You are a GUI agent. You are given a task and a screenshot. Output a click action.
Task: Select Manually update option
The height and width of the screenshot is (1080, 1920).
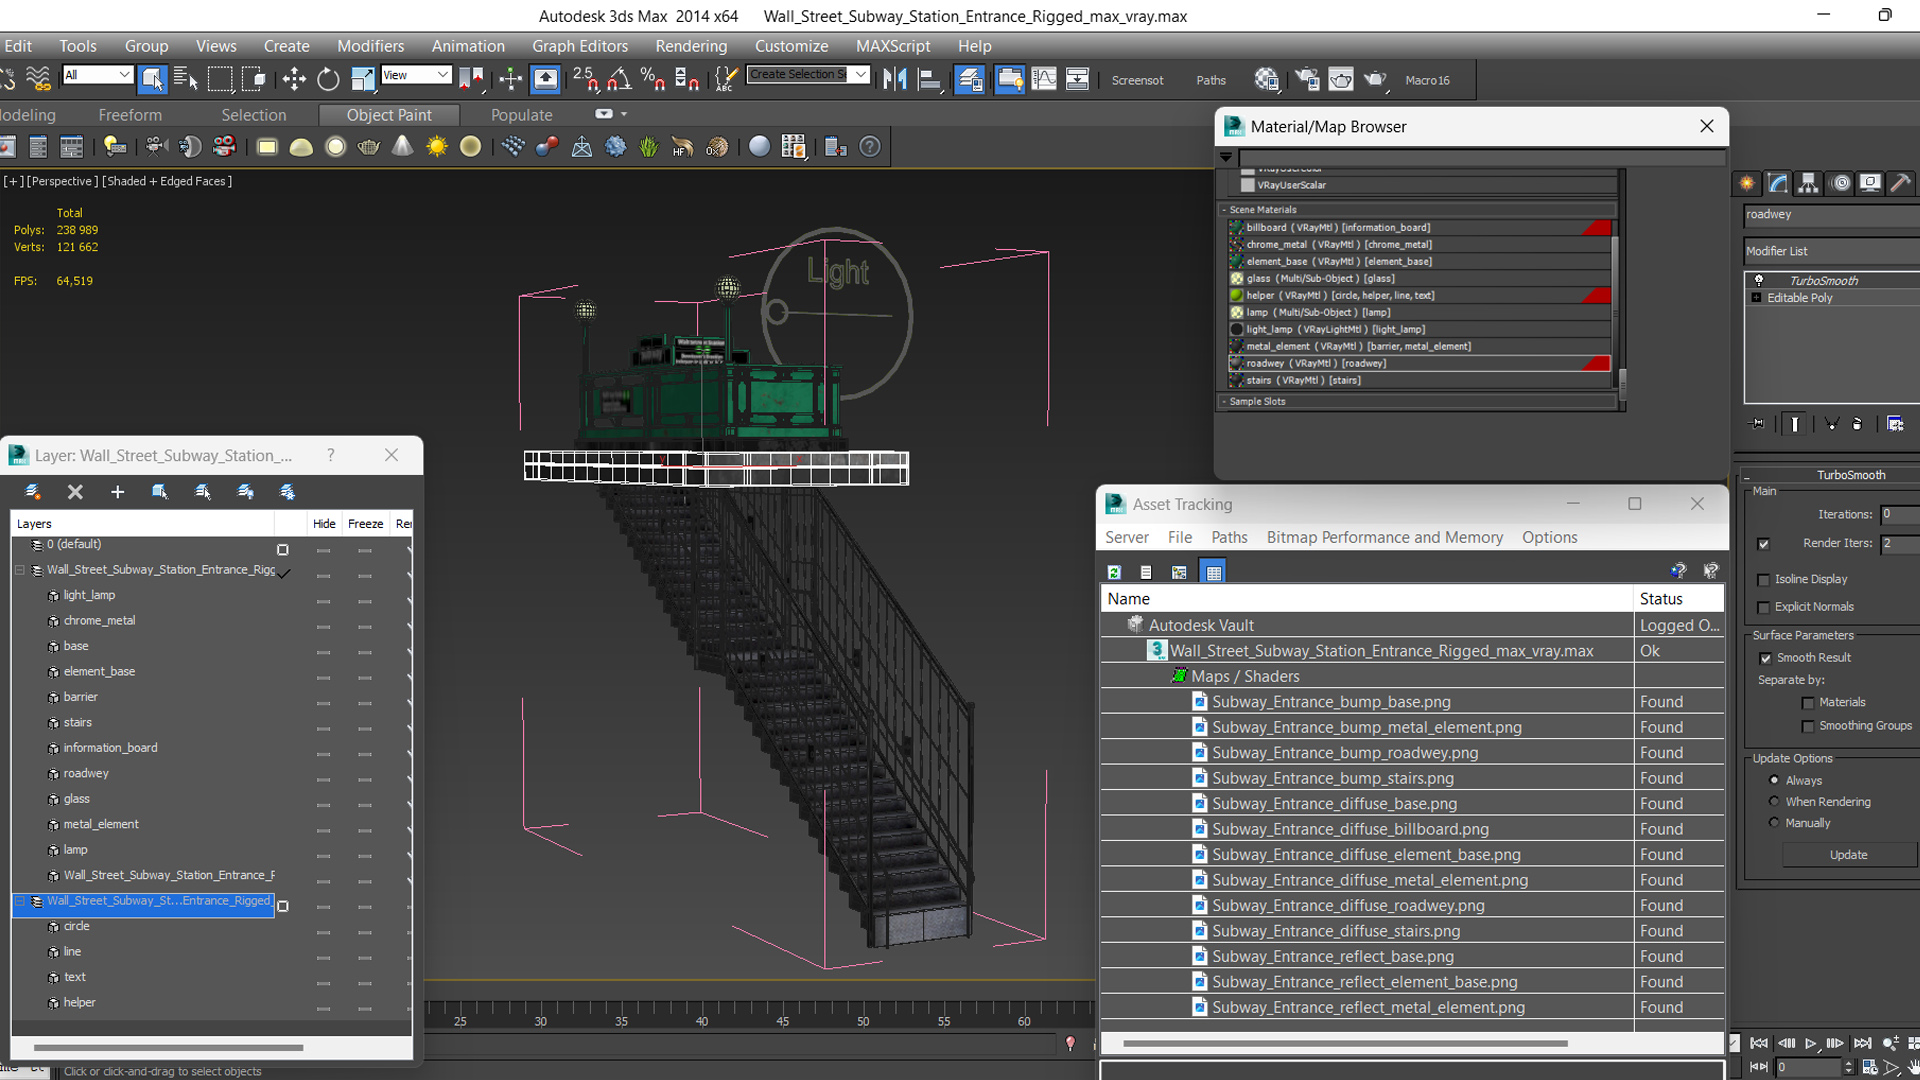tap(1774, 822)
